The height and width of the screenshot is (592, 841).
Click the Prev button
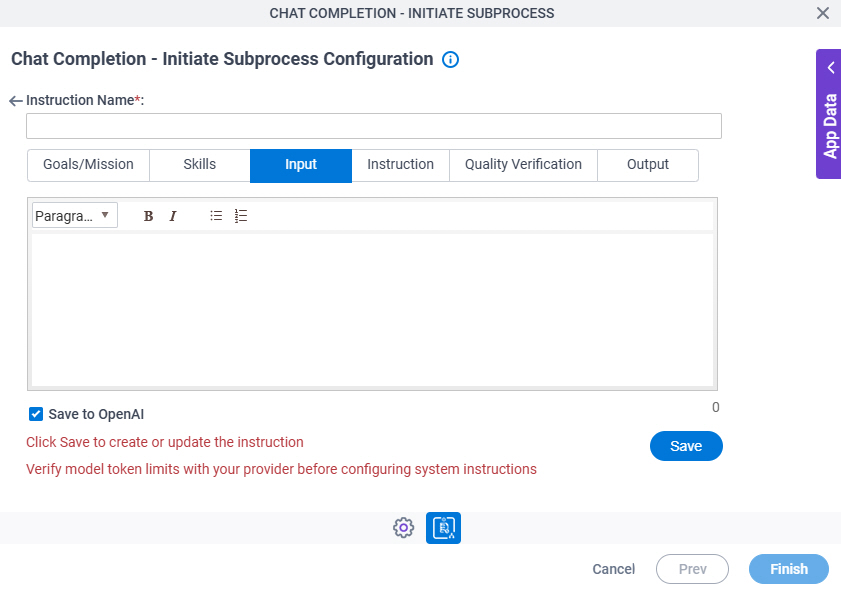click(692, 569)
